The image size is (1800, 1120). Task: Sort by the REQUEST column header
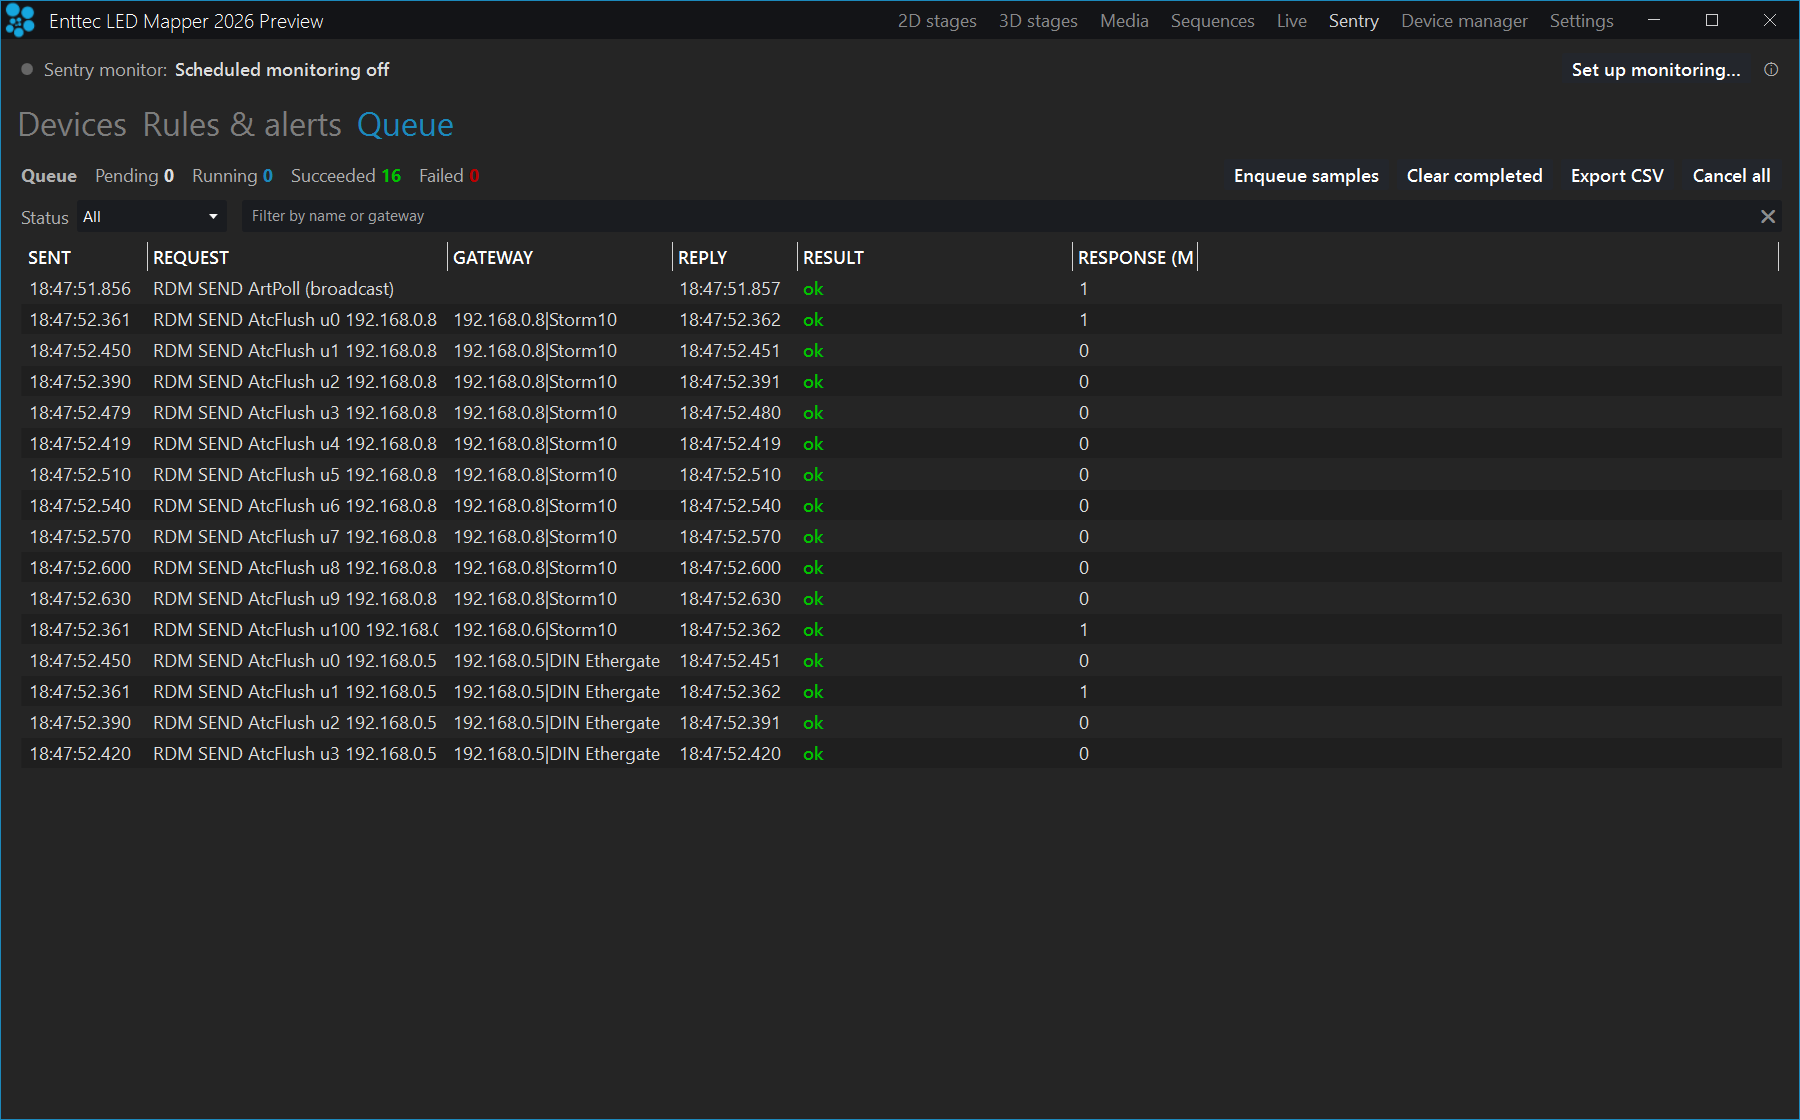tap(297, 258)
